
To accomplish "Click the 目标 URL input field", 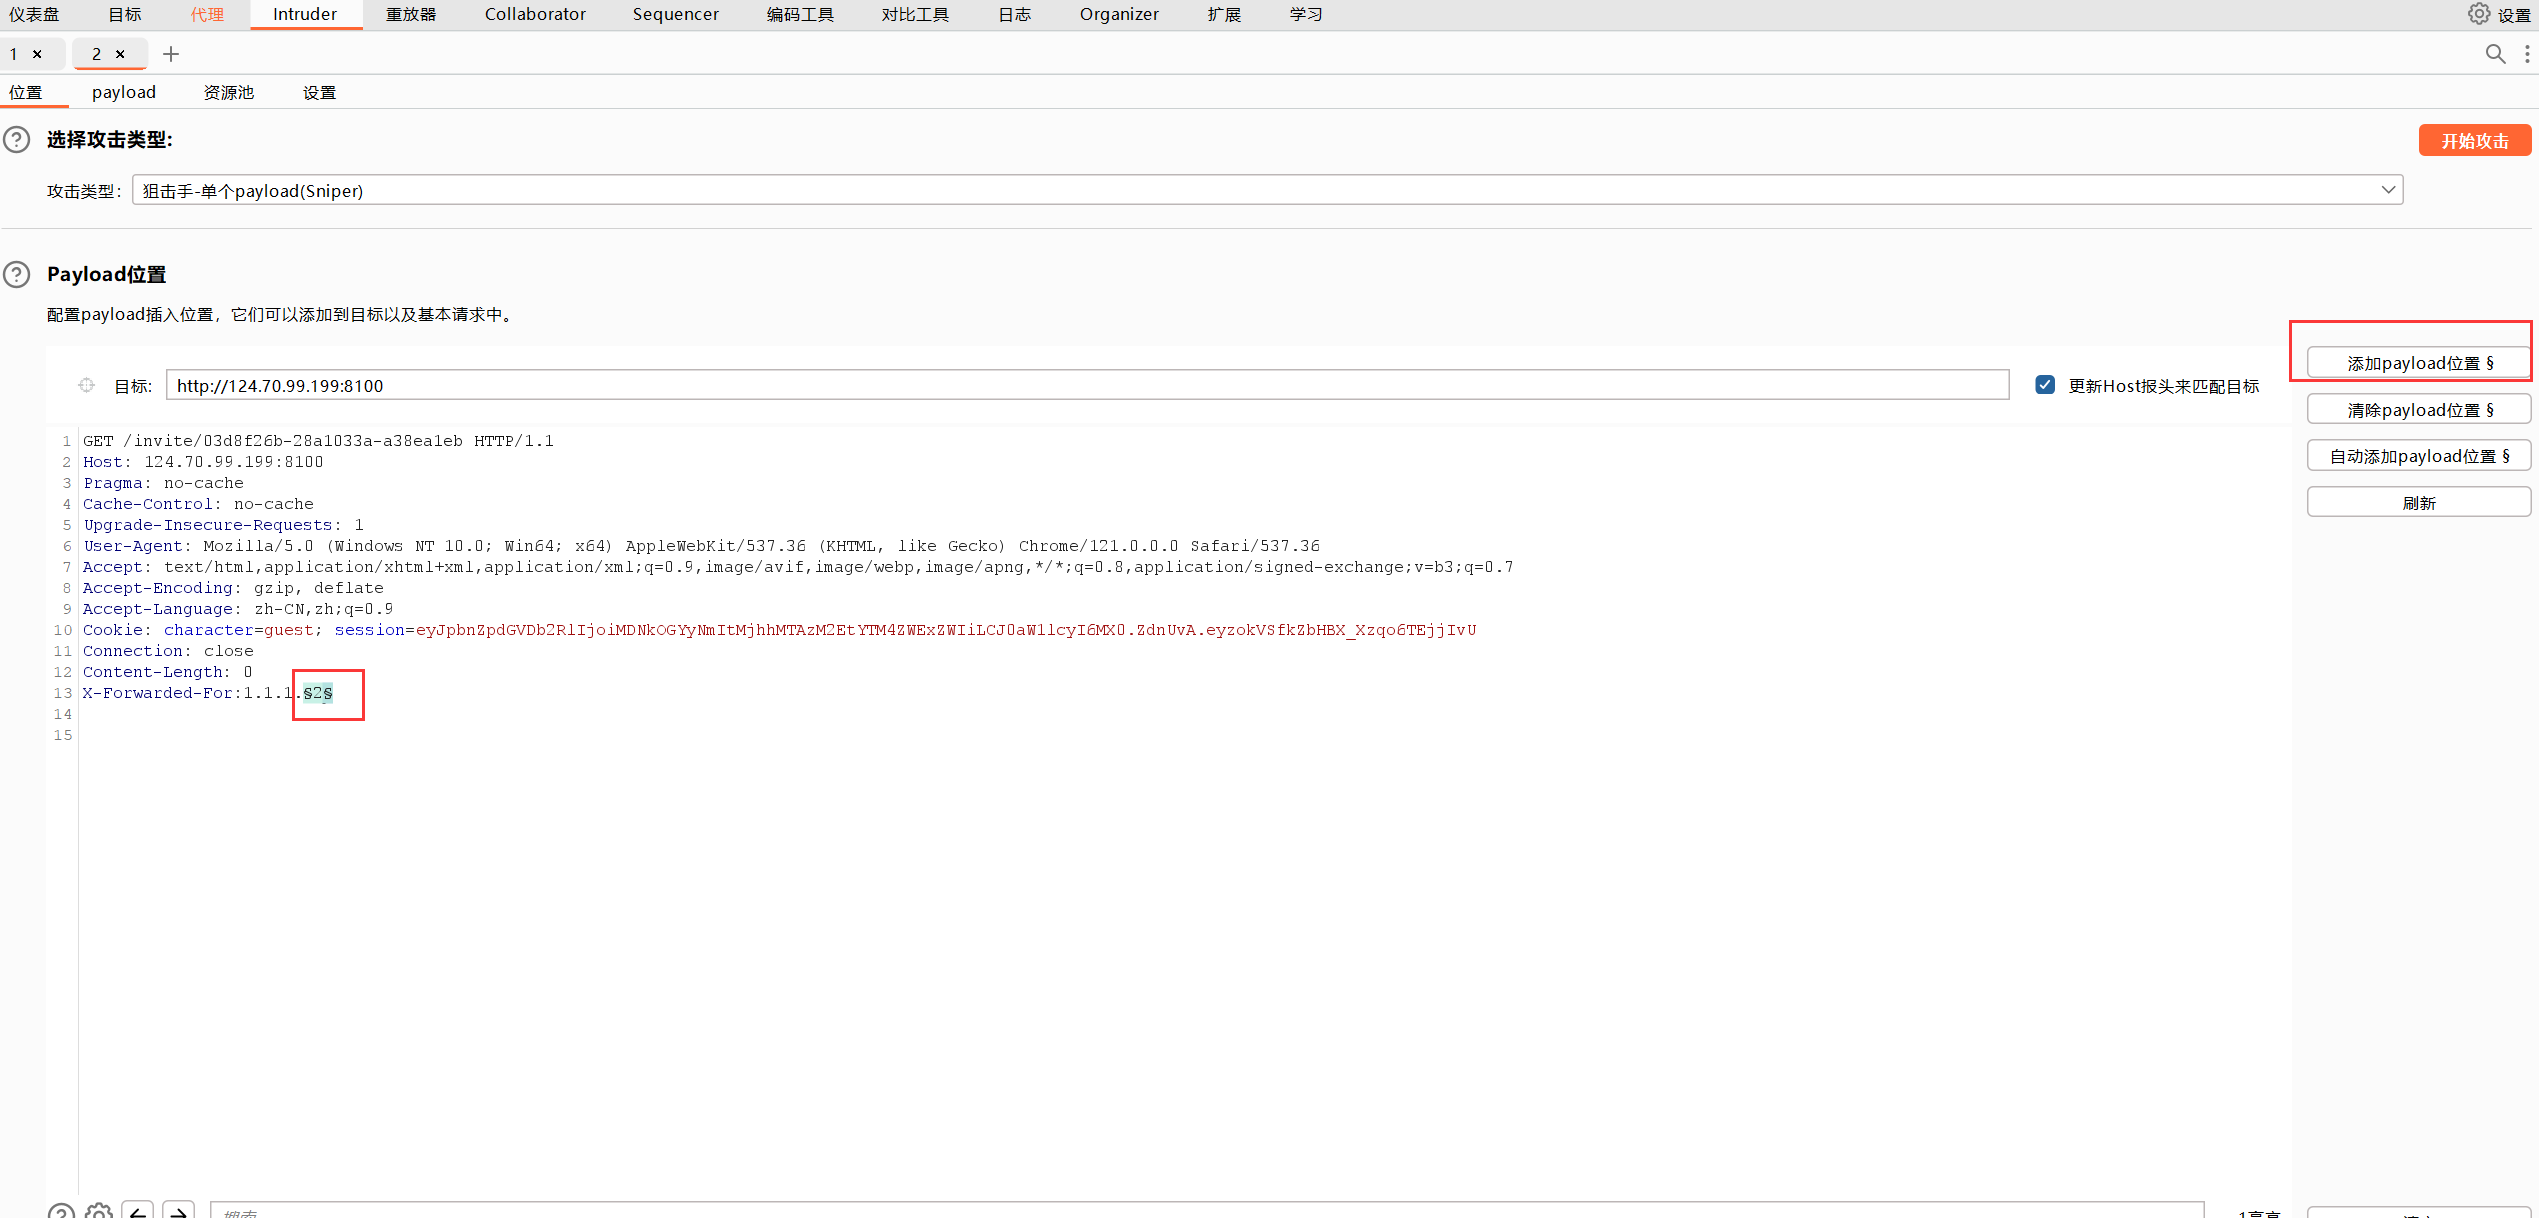I will (1087, 385).
